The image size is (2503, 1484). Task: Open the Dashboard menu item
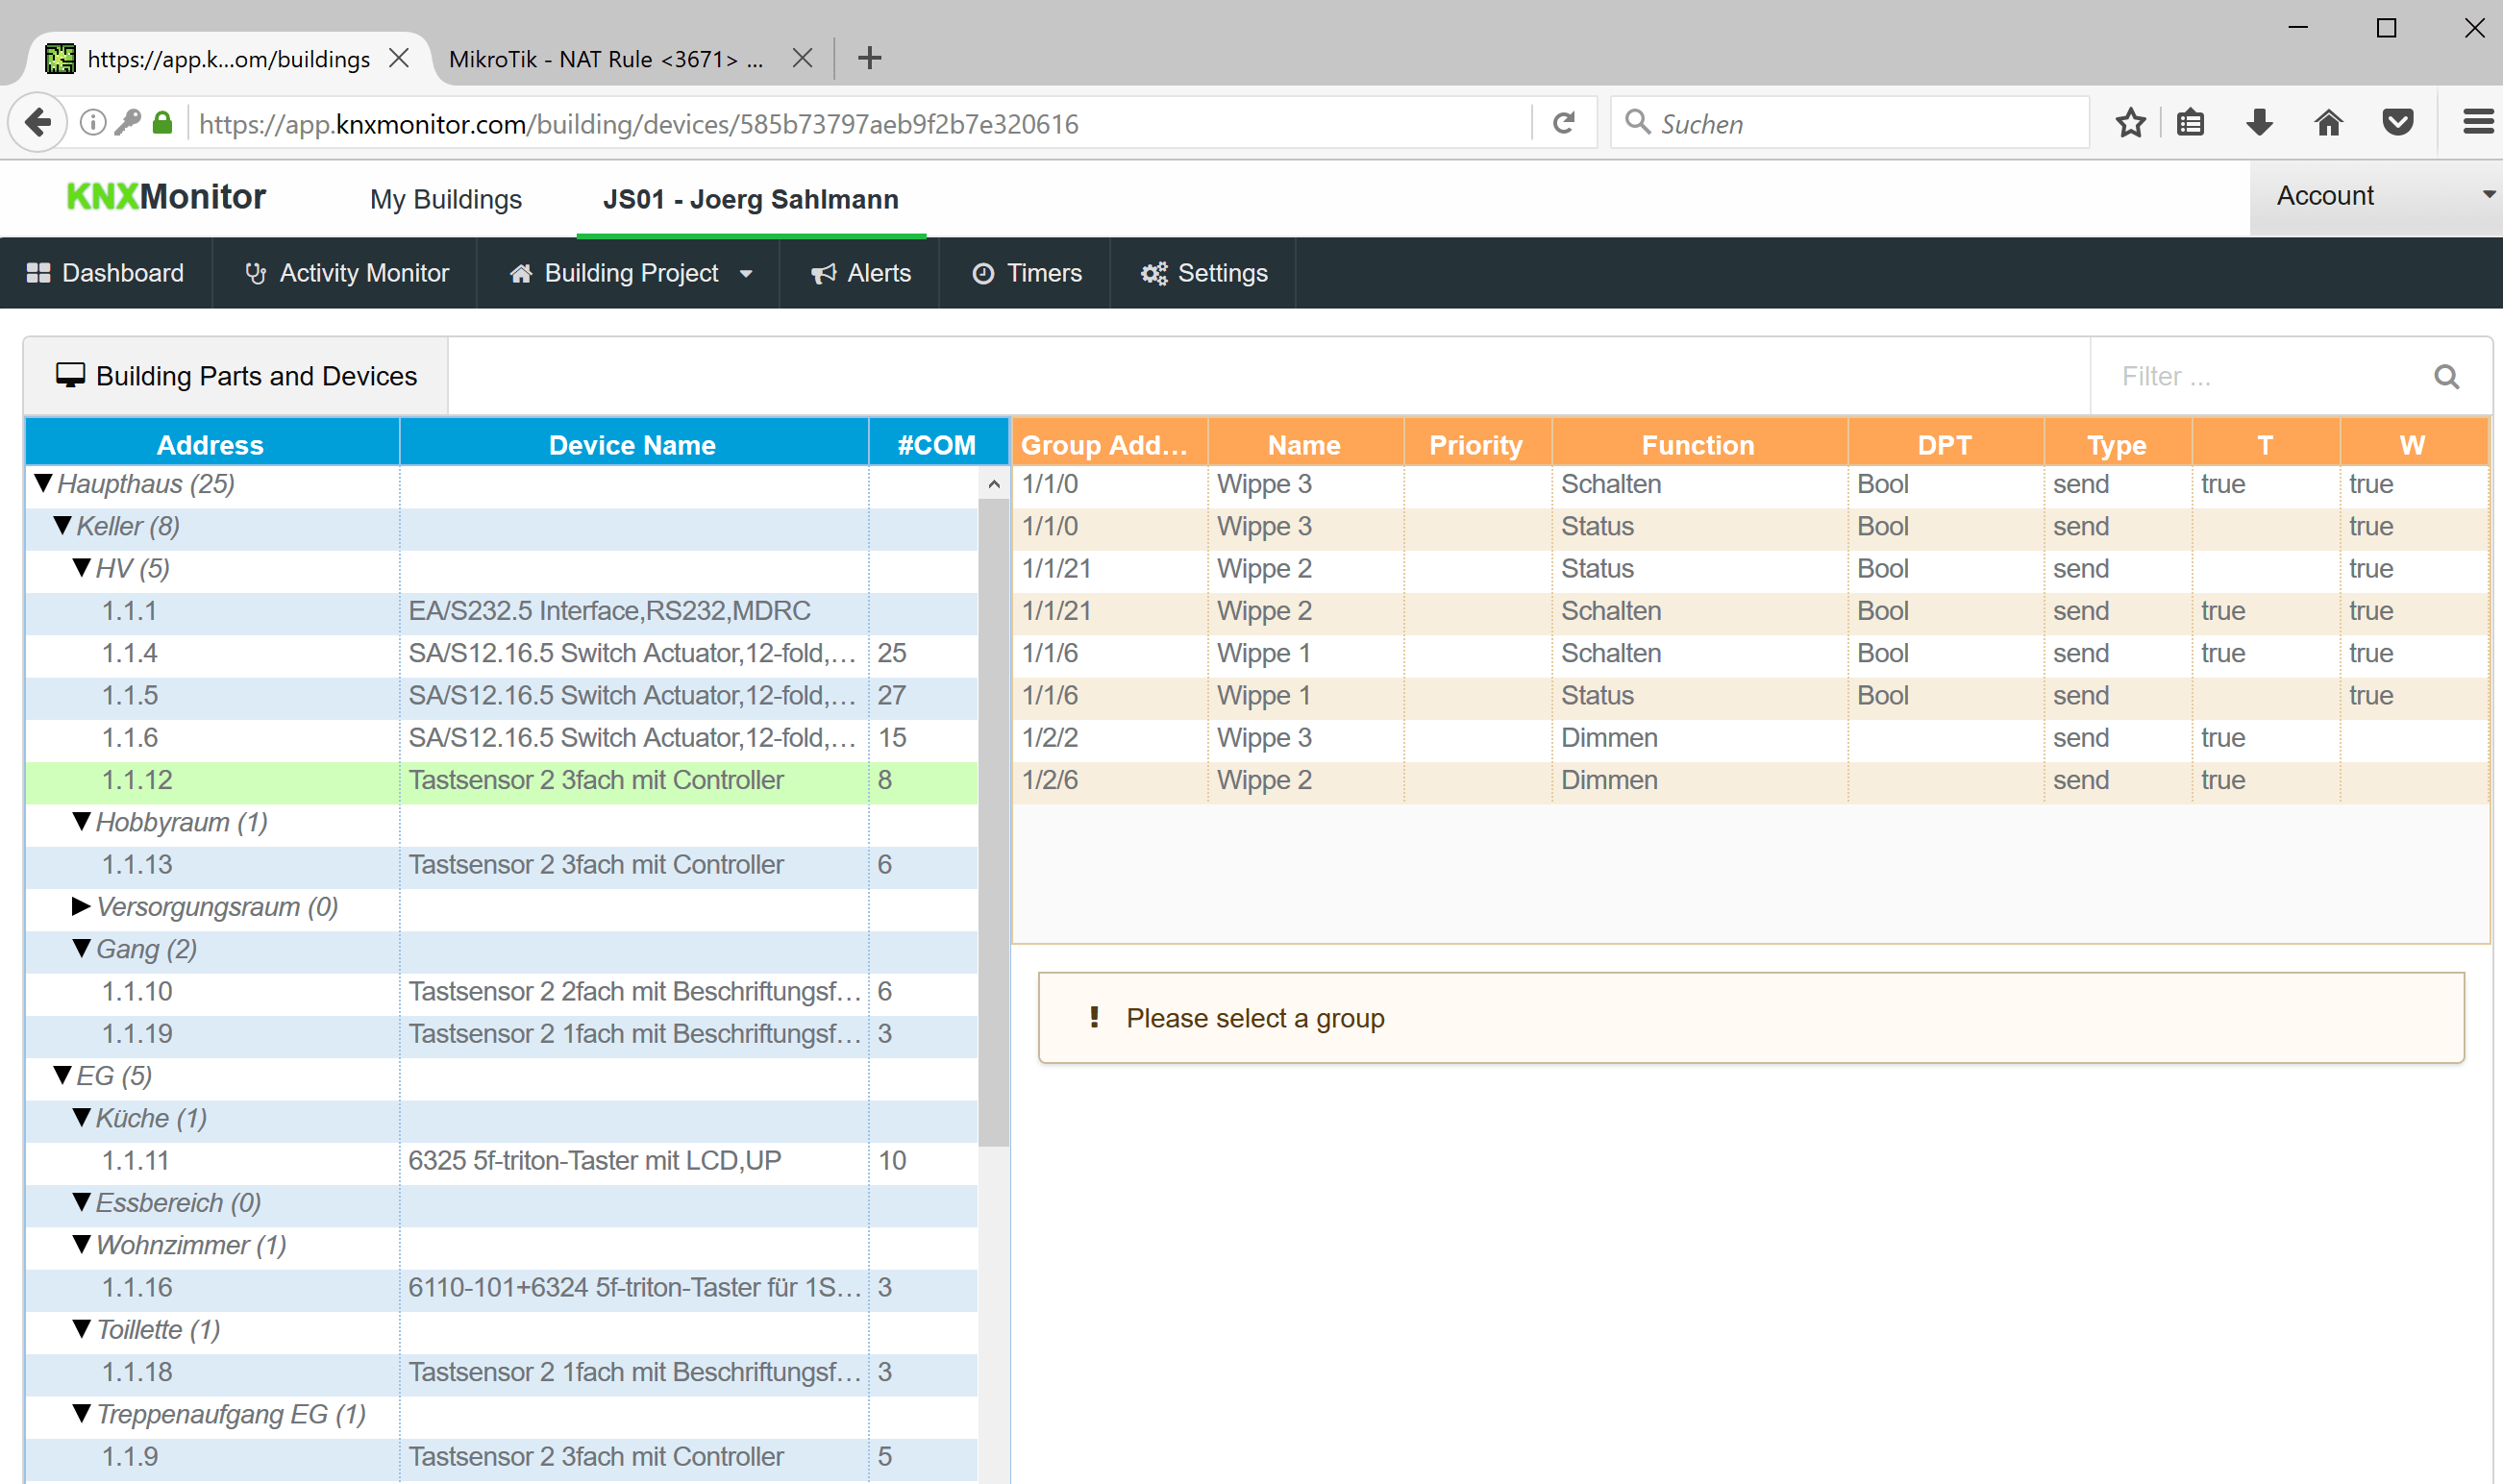click(106, 273)
